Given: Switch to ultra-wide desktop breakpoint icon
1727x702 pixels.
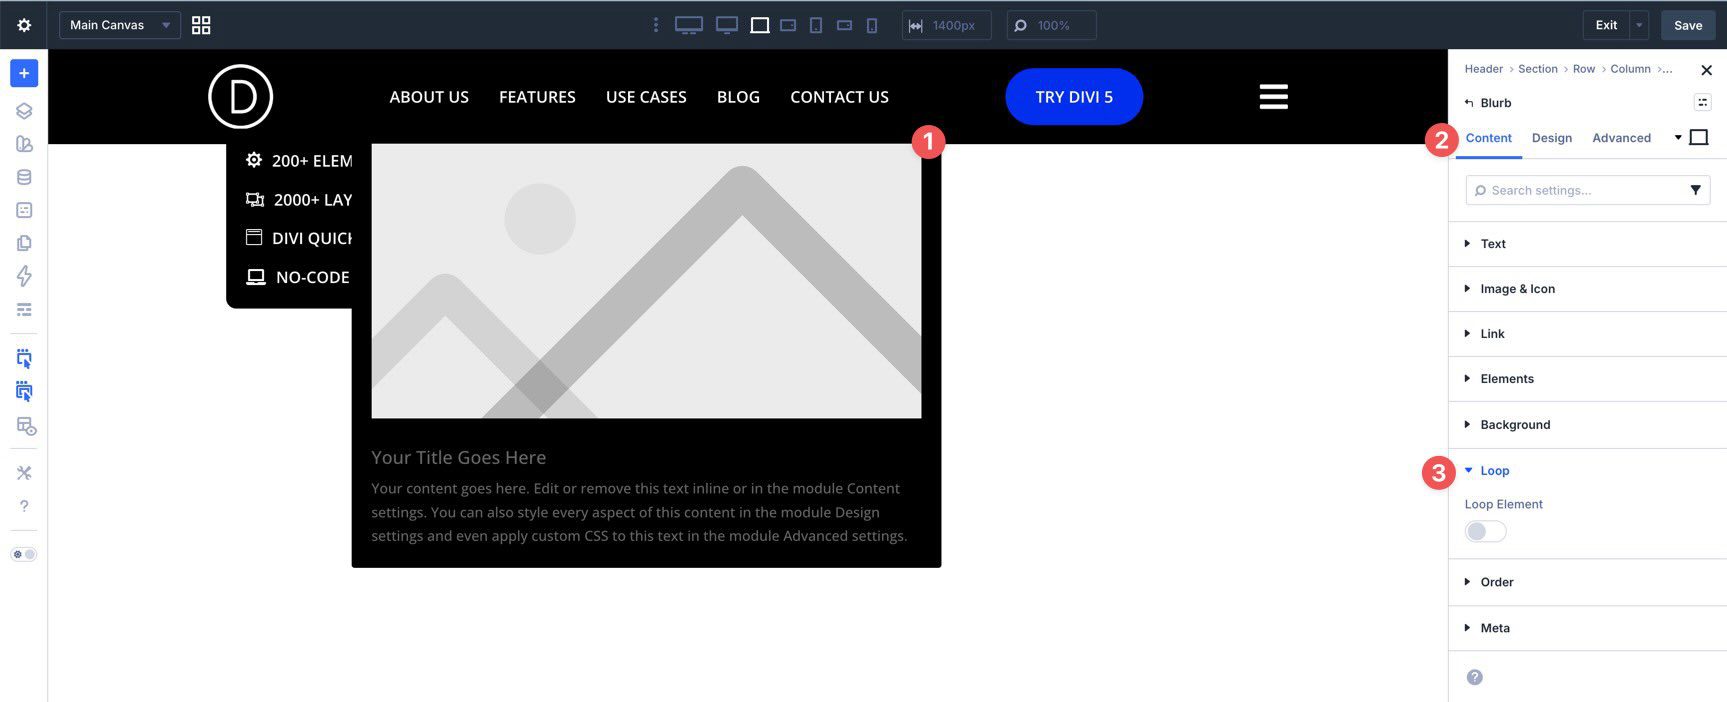Looking at the screenshot, I should pyautogui.click(x=689, y=25).
